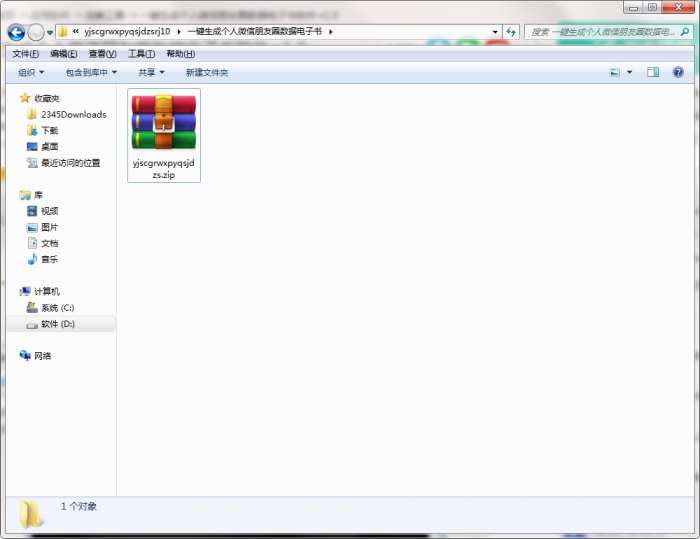The image size is (700, 539).
Task: Toggle the preview pane
Action: tap(653, 72)
